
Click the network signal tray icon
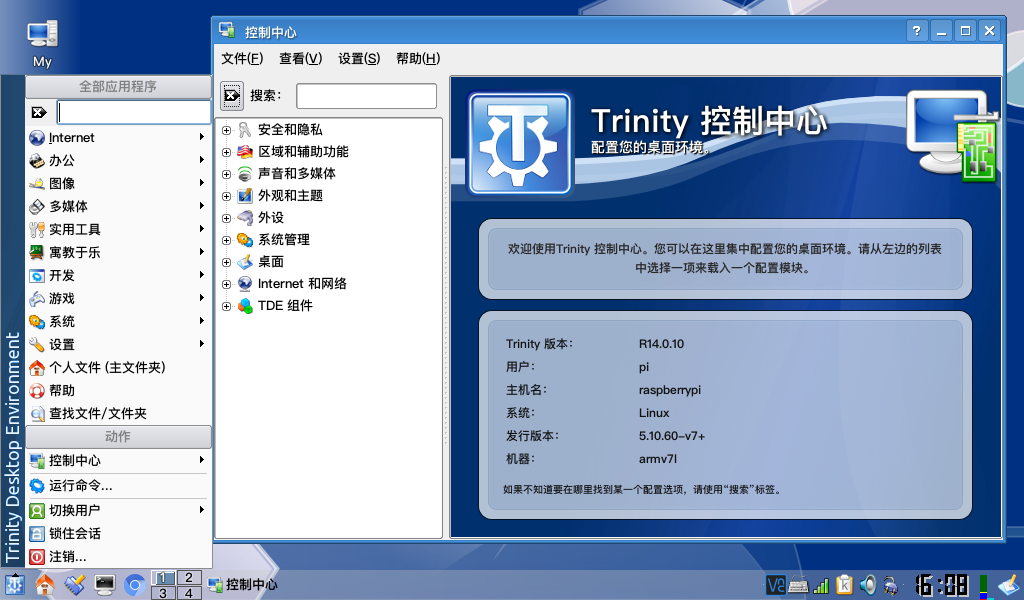click(821, 586)
